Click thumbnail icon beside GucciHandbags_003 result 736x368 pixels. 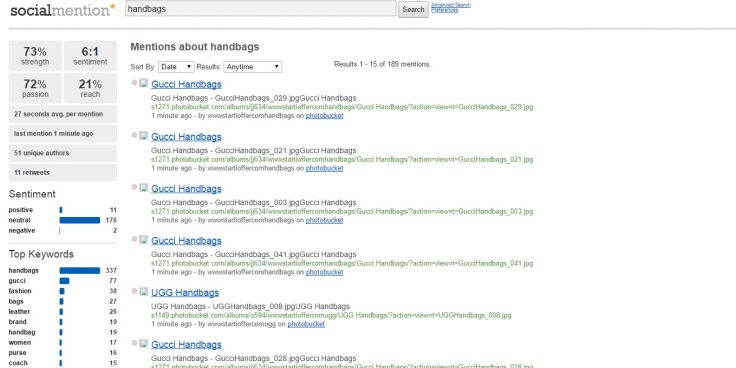144,188
